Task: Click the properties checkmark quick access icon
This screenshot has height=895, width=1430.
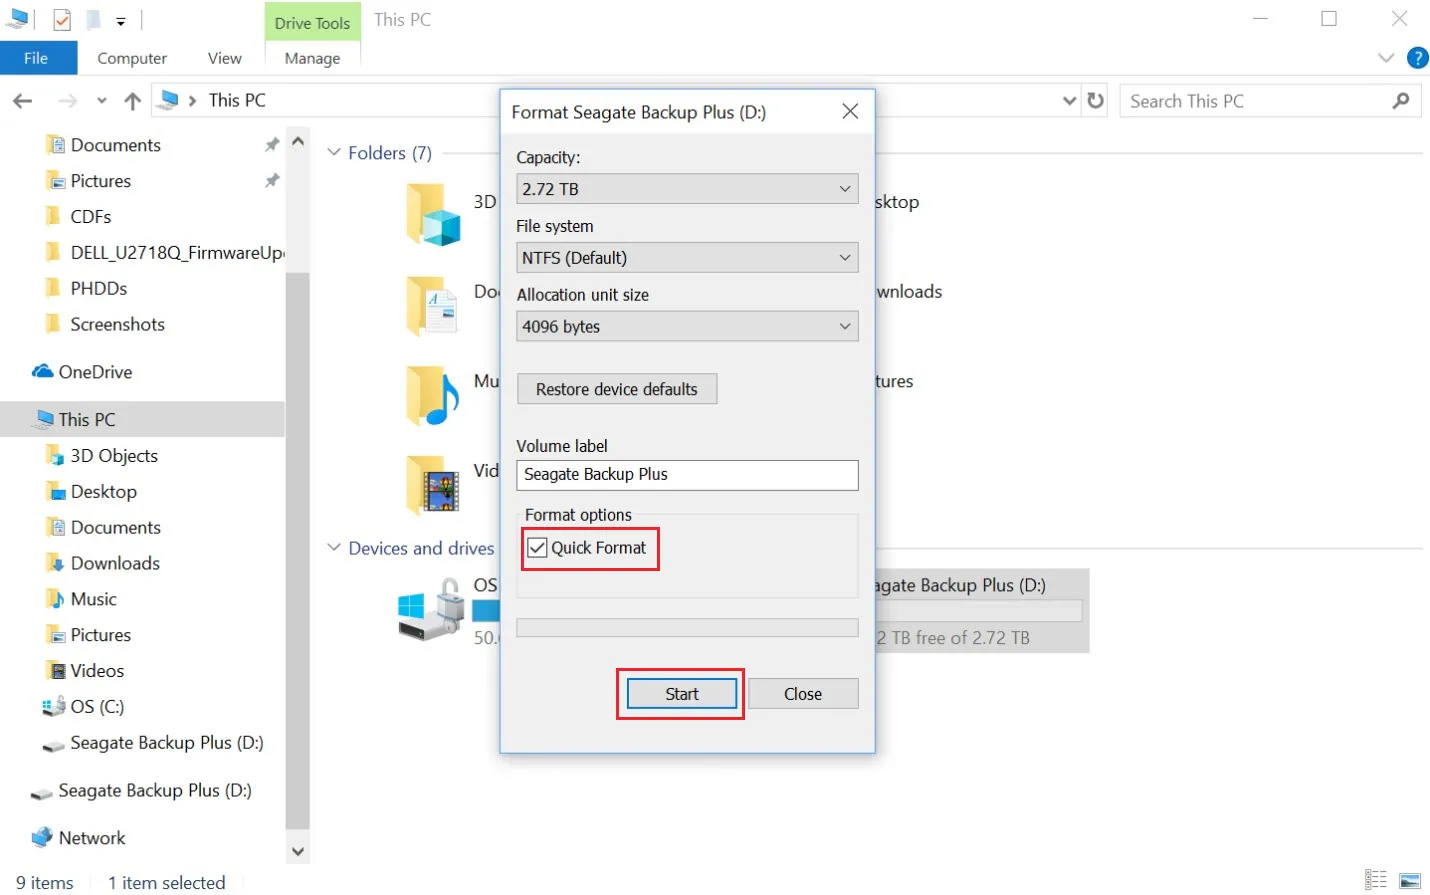Action: [x=62, y=20]
